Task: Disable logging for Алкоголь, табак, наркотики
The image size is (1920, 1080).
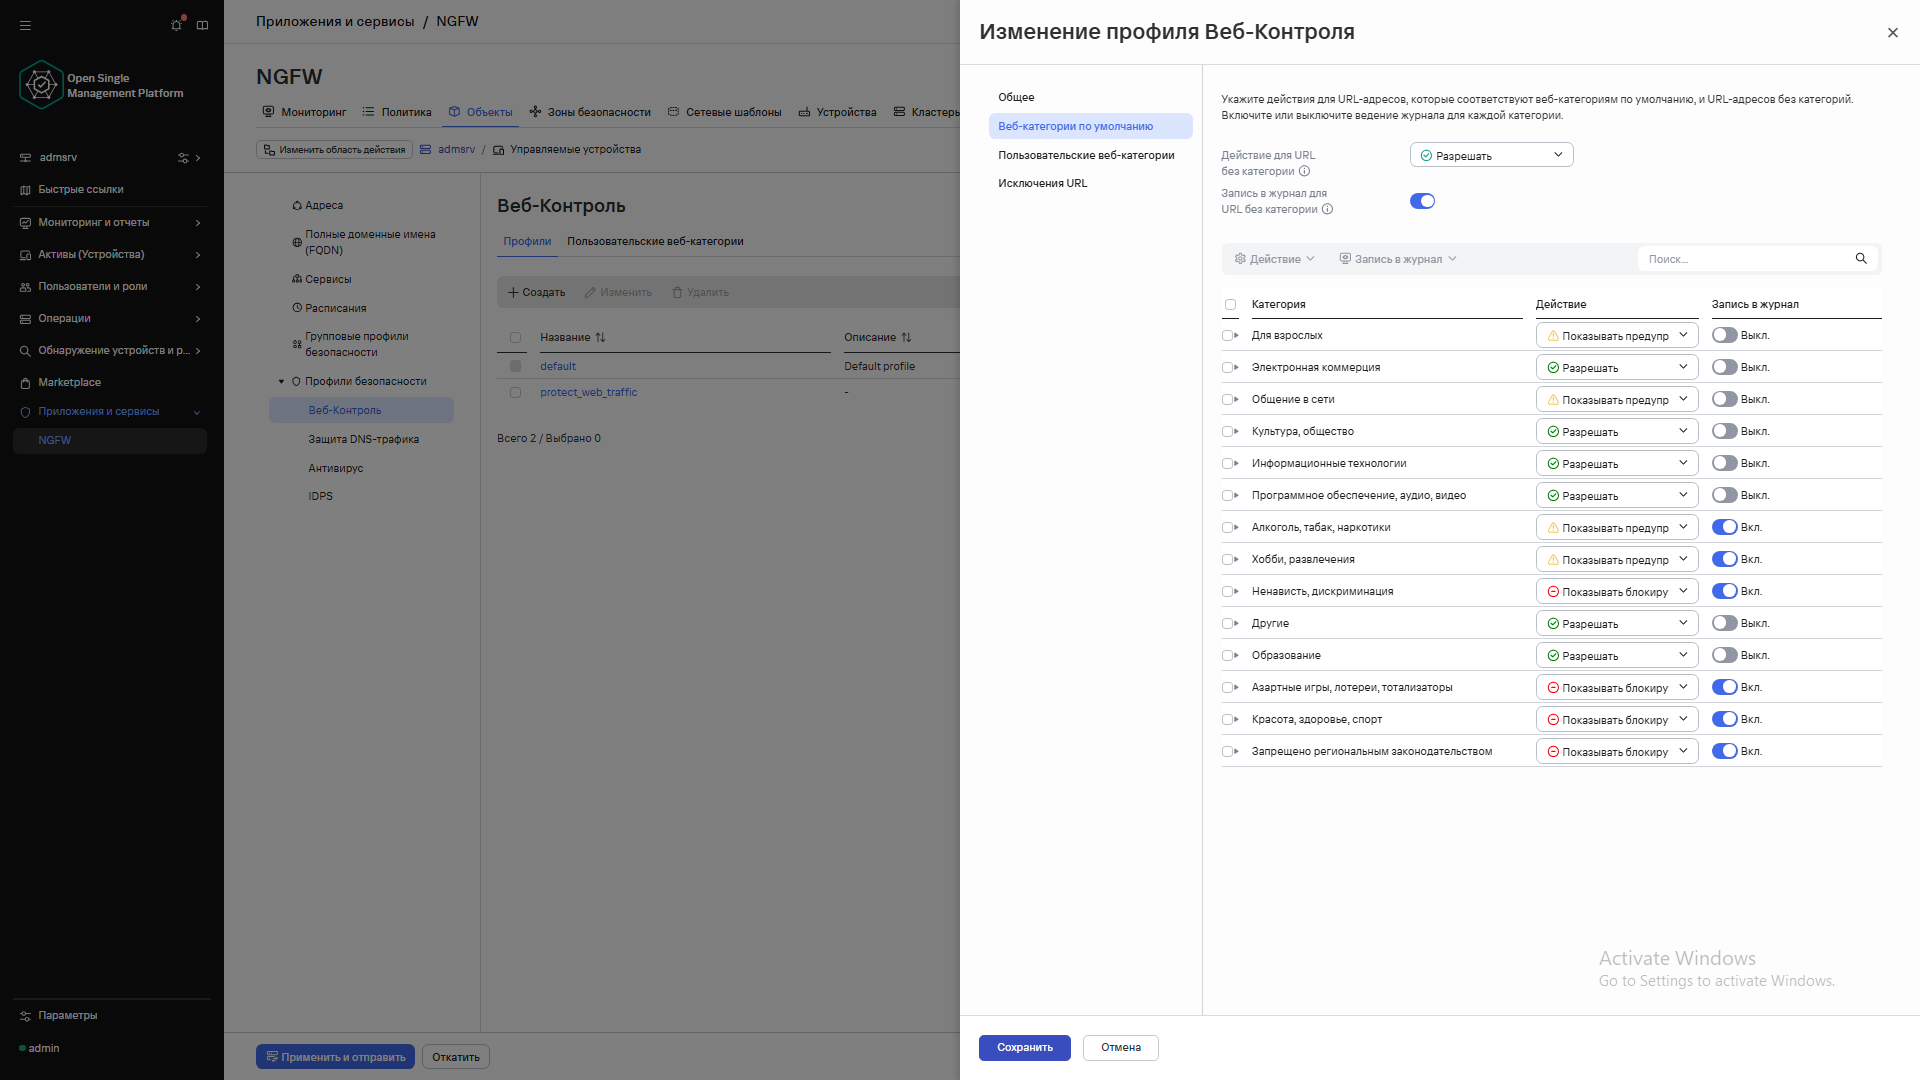Action: (x=1724, y=528)
